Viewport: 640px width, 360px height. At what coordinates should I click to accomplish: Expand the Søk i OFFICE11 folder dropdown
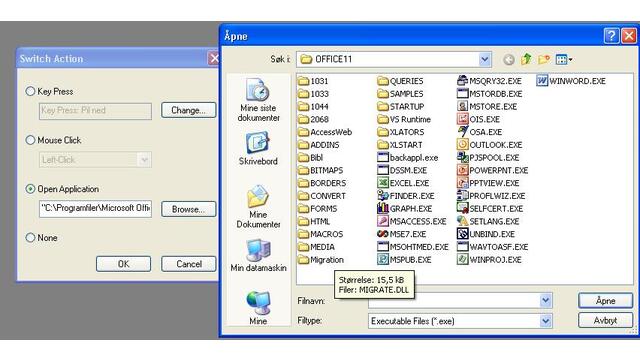[484, 60]
